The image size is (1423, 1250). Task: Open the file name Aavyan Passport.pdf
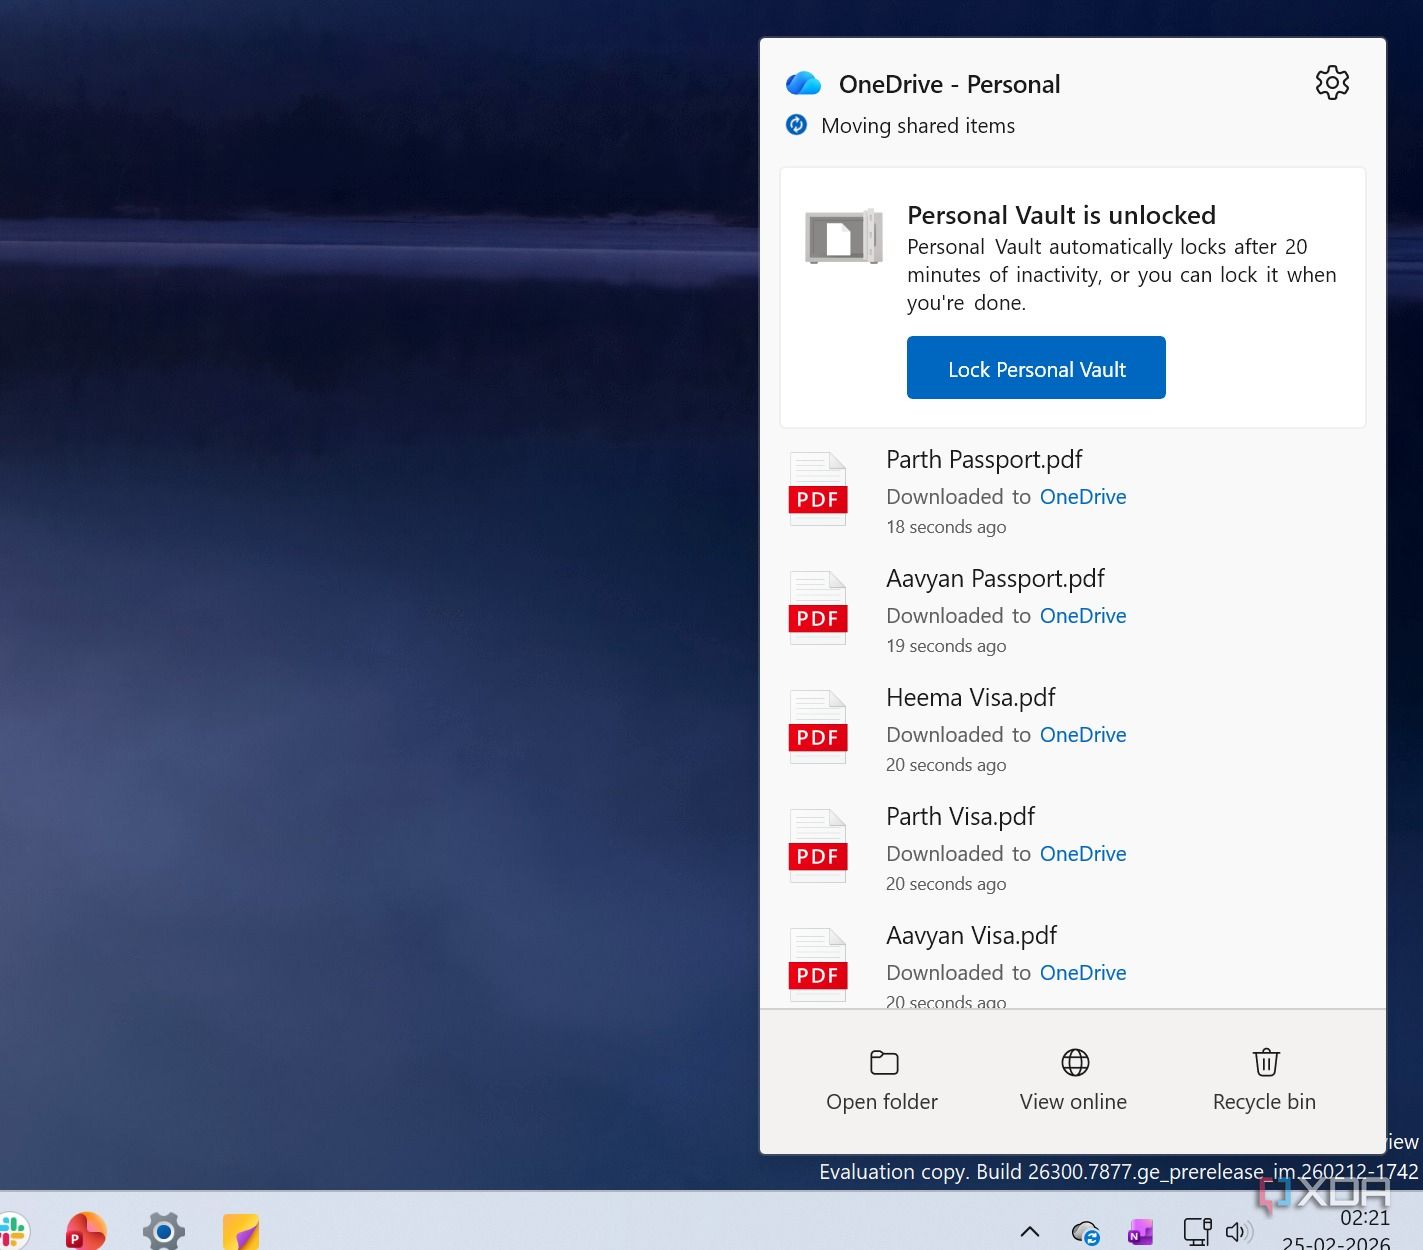pyautogui.click(x=995, y=579)
